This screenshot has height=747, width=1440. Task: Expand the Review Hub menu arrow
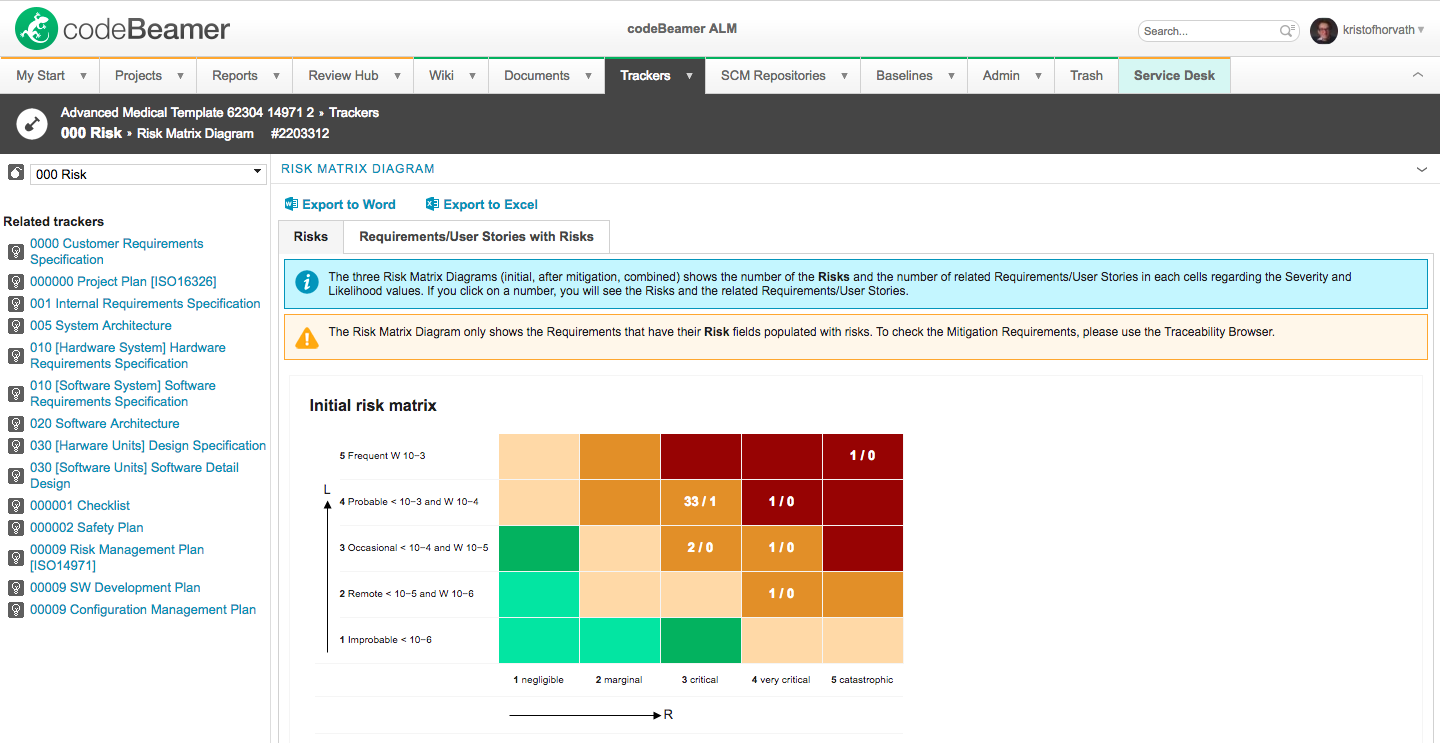(x=397, y=76)
